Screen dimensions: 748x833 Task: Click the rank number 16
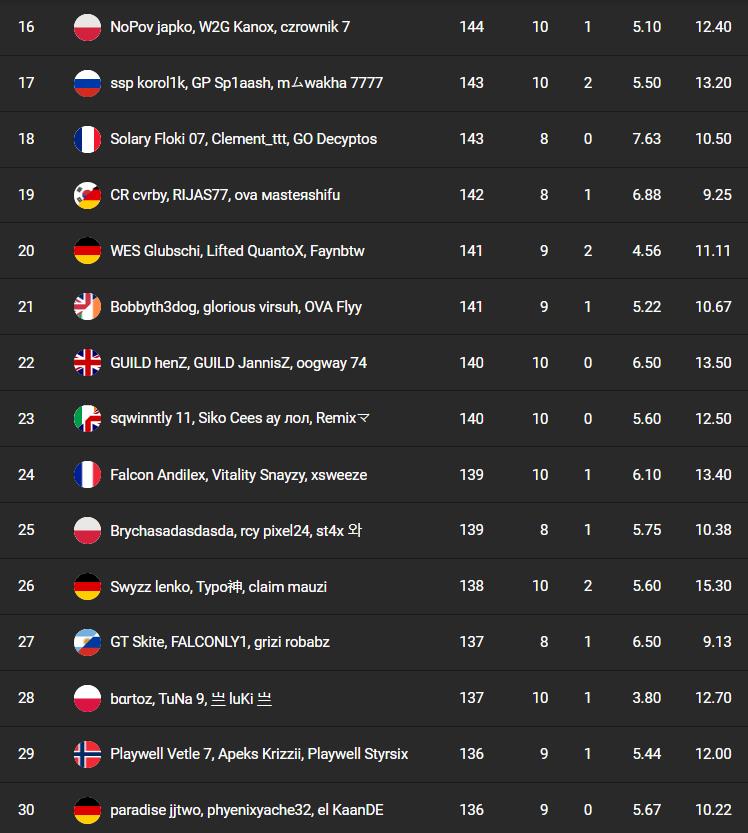coord(26,27)
